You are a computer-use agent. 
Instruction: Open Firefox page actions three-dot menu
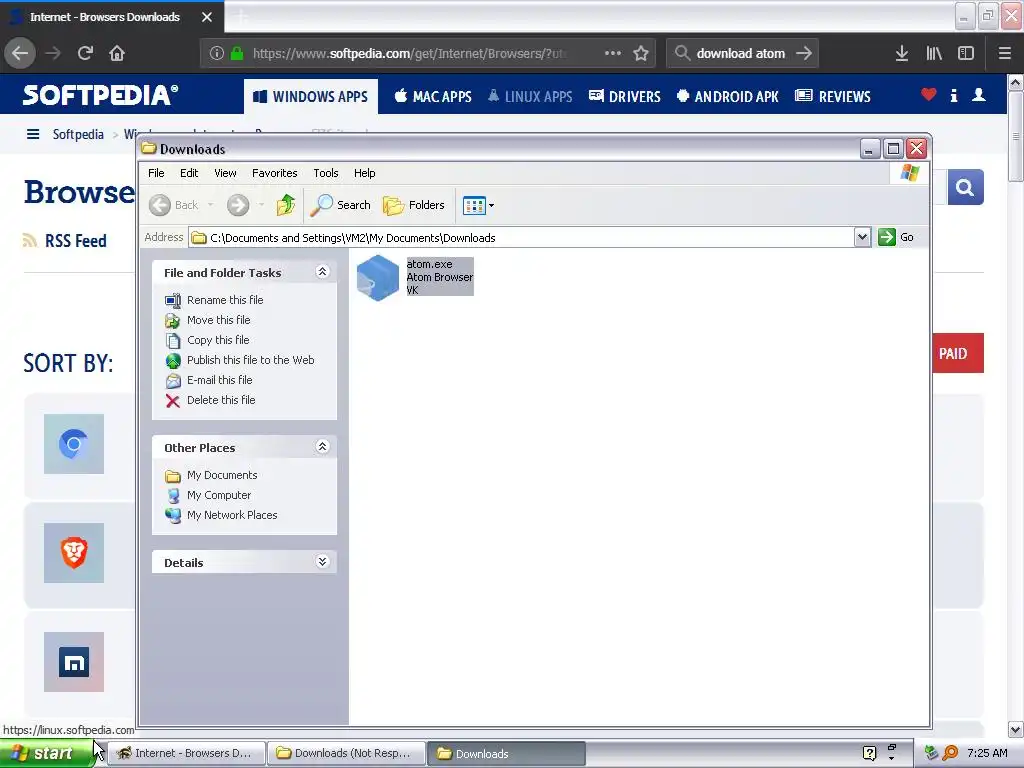point(613,53)
